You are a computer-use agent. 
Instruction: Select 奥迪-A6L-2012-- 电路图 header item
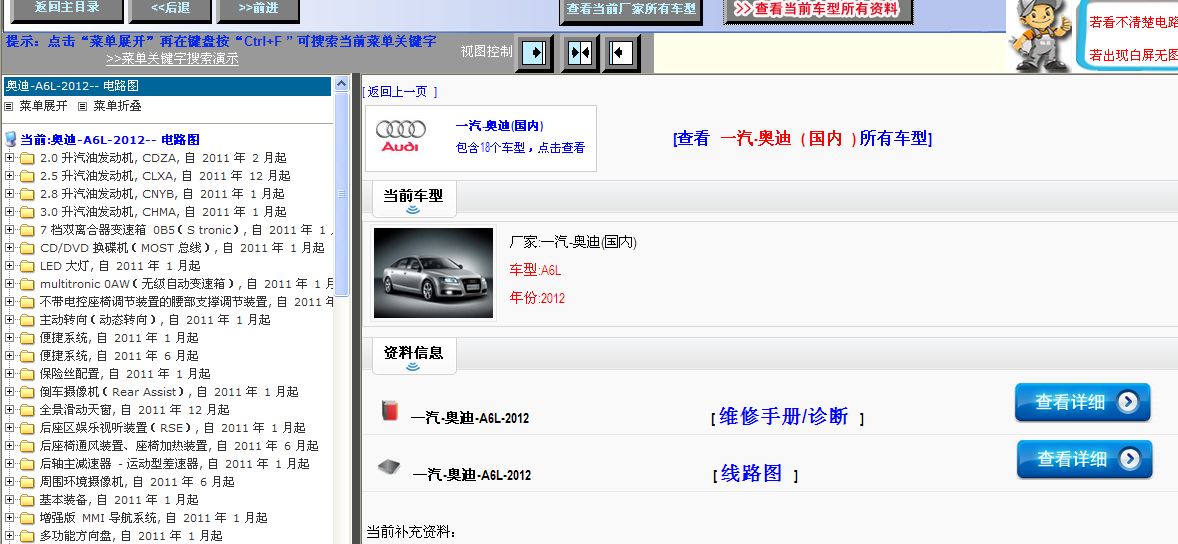click(x=167, y=86)
